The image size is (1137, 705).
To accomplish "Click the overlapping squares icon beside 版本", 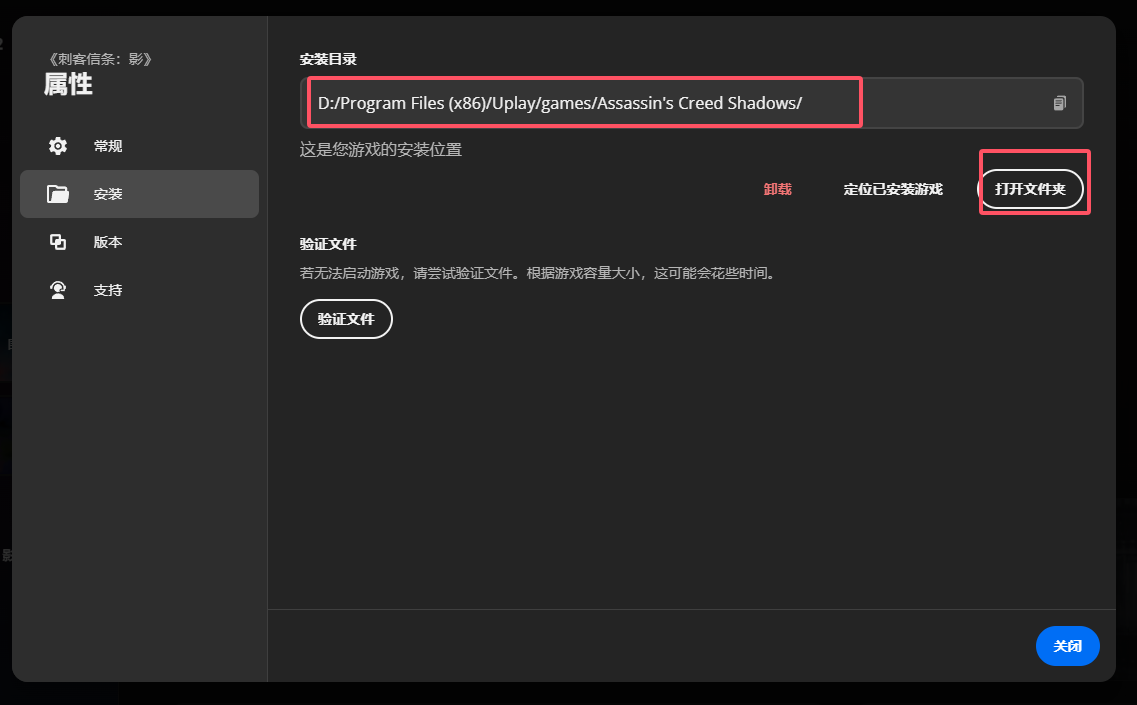I will tap(58, 242).
